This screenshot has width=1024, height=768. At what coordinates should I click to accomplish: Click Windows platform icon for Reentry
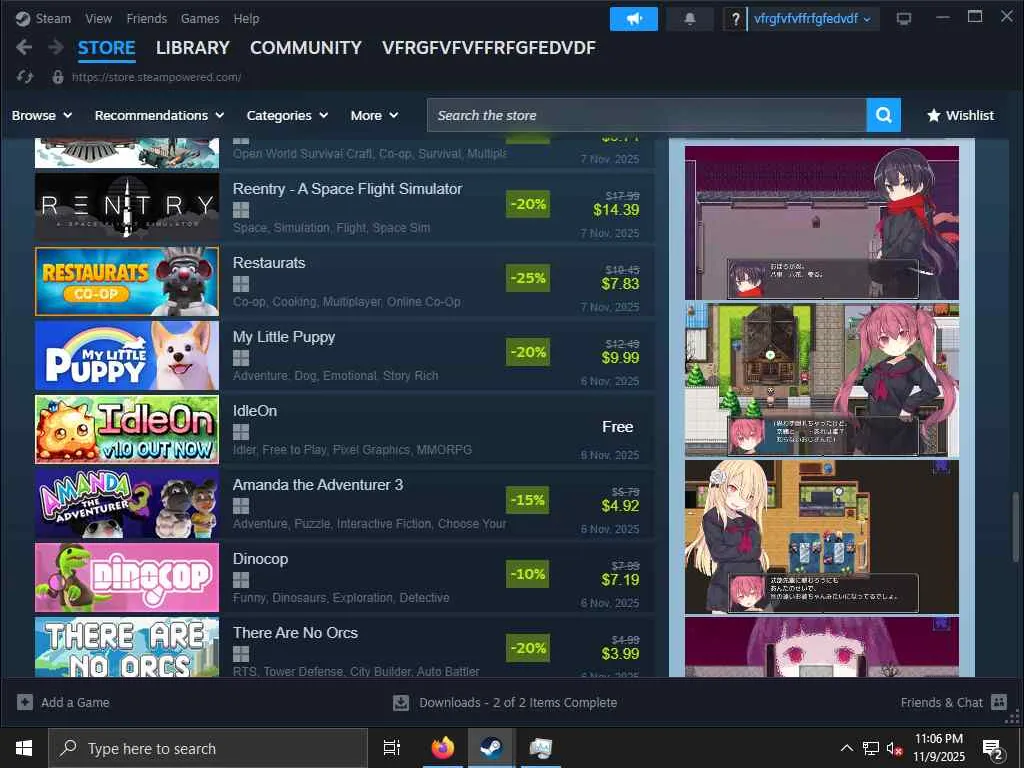point(241,210)
